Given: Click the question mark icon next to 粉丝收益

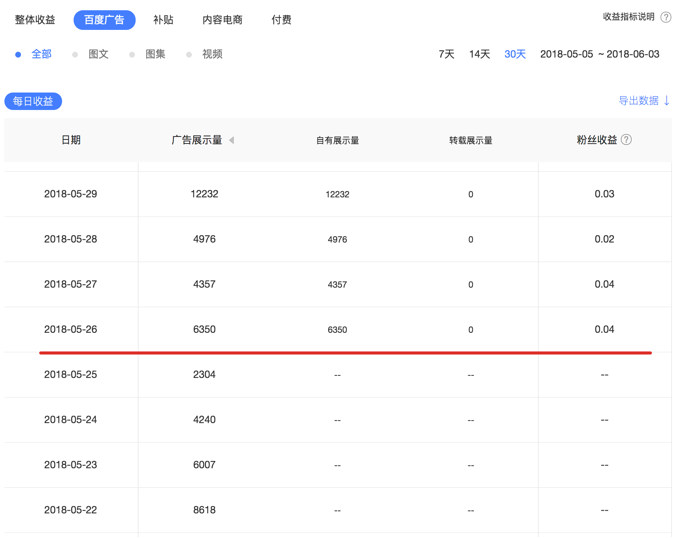Looking at the screenshot, I should (x=626, y=140).
